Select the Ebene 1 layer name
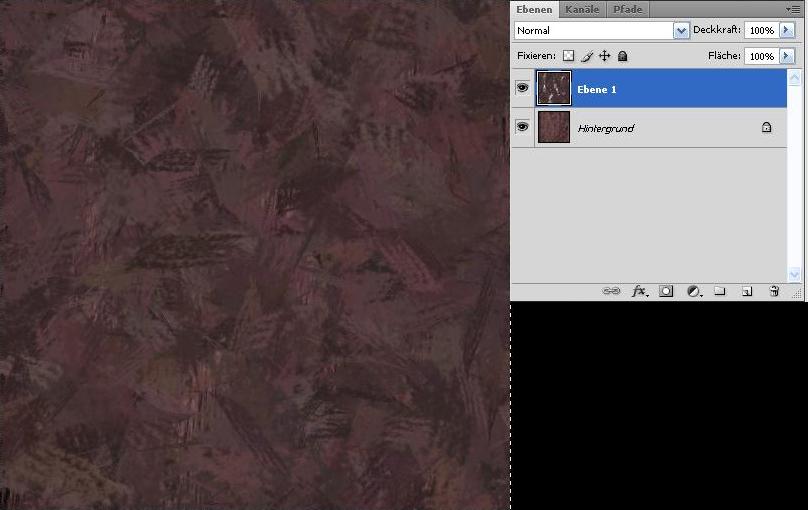Image resolution: width=808 pixels, height=510 pixels. (x=597, y=90)
